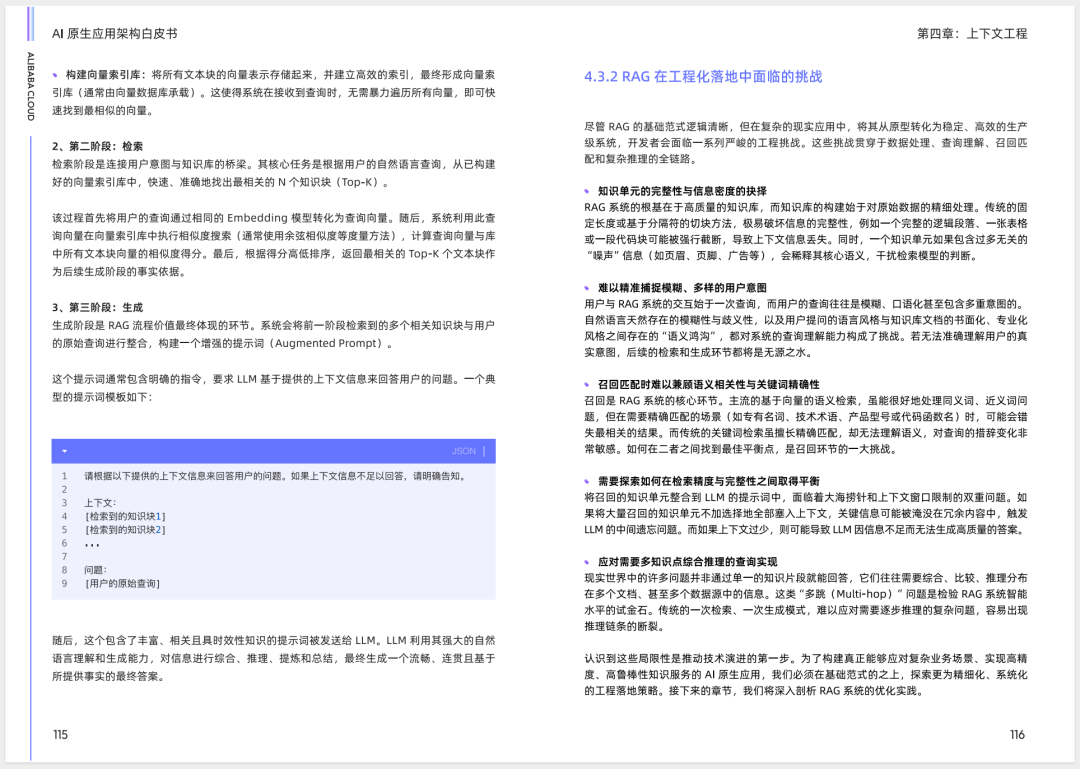Select the heading "4.3.2 RAG 在工程化落地中面临的挑战"
Screen dimensions: 1080x769
point(703,76)
